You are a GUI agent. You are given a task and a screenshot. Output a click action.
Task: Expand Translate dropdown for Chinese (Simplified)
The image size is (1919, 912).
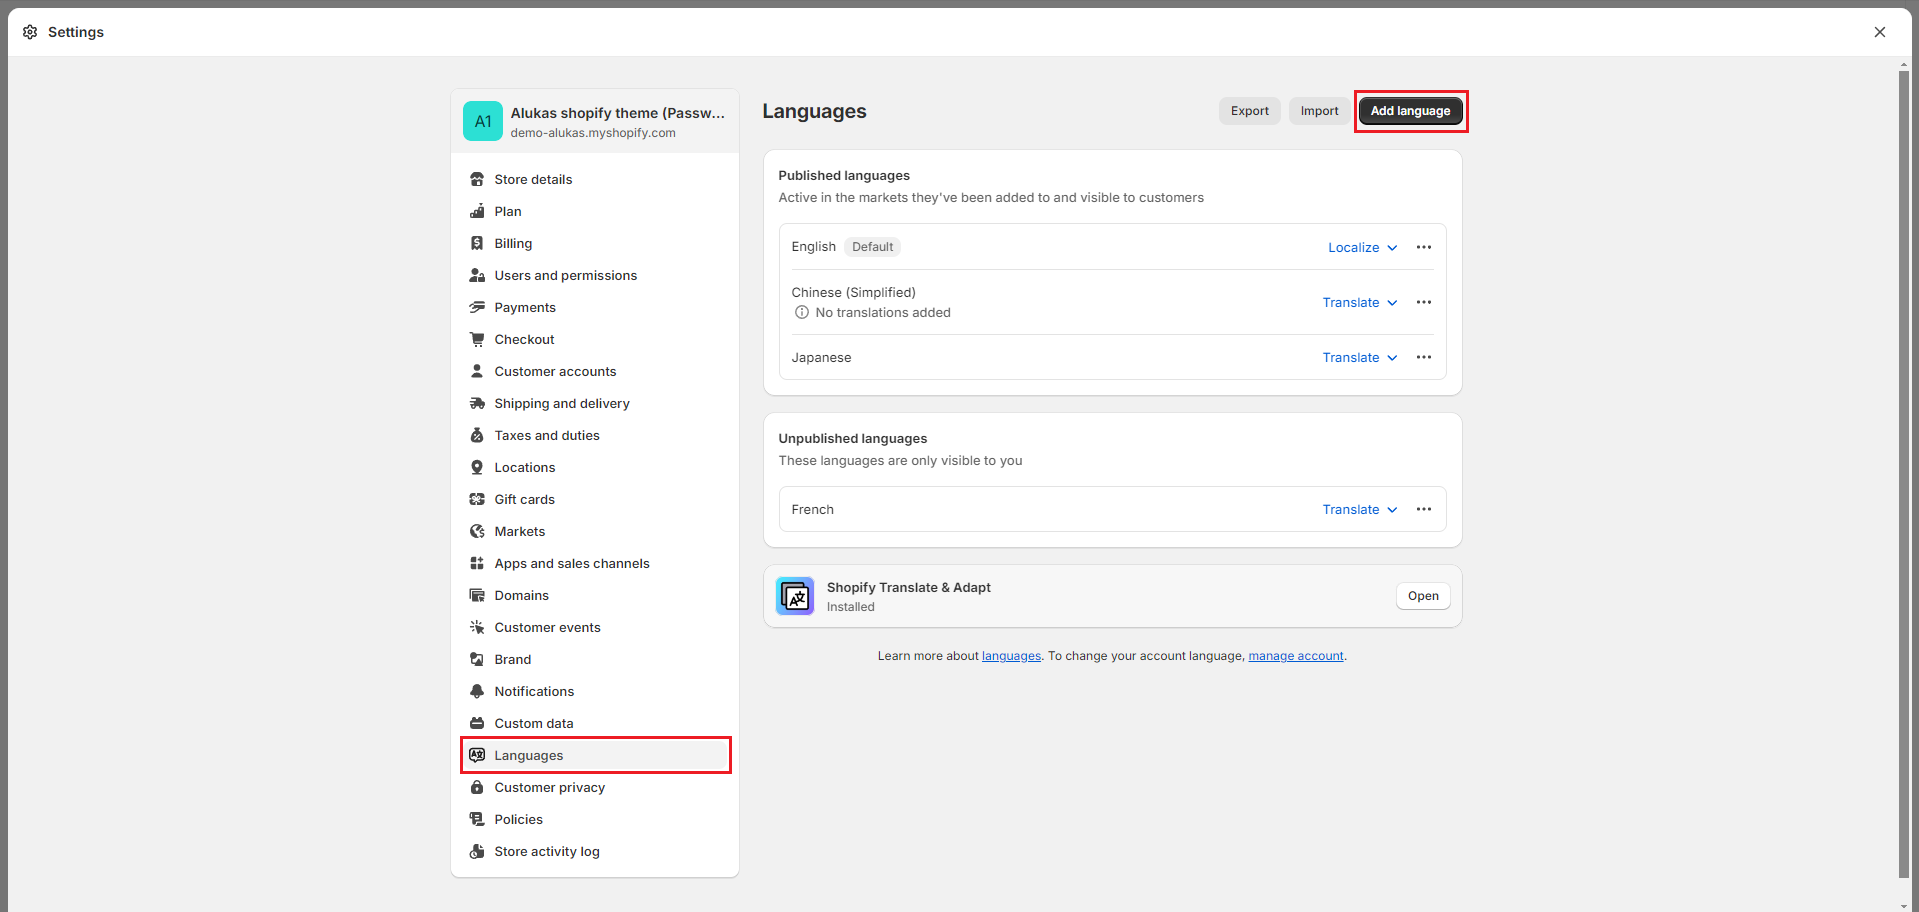point(1360,303)
